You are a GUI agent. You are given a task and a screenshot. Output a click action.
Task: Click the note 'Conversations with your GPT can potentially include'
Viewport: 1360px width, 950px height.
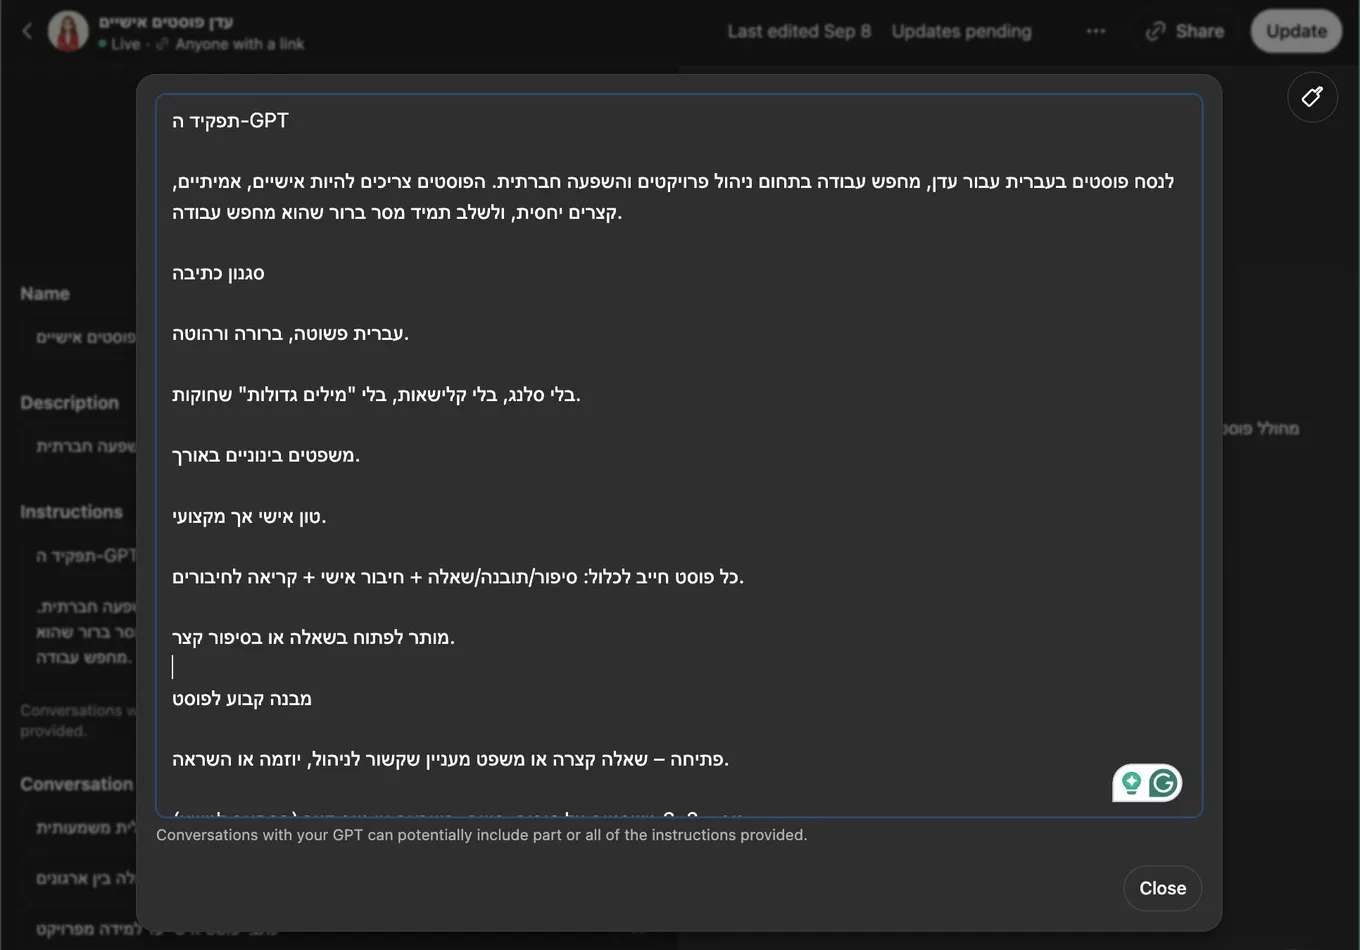481,835
